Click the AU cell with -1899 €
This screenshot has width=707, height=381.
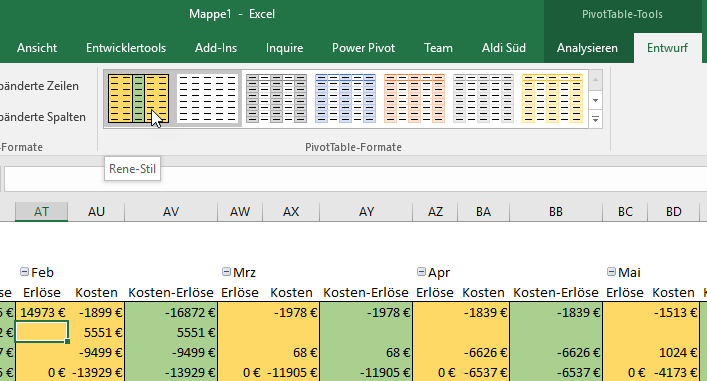[96, 312]
